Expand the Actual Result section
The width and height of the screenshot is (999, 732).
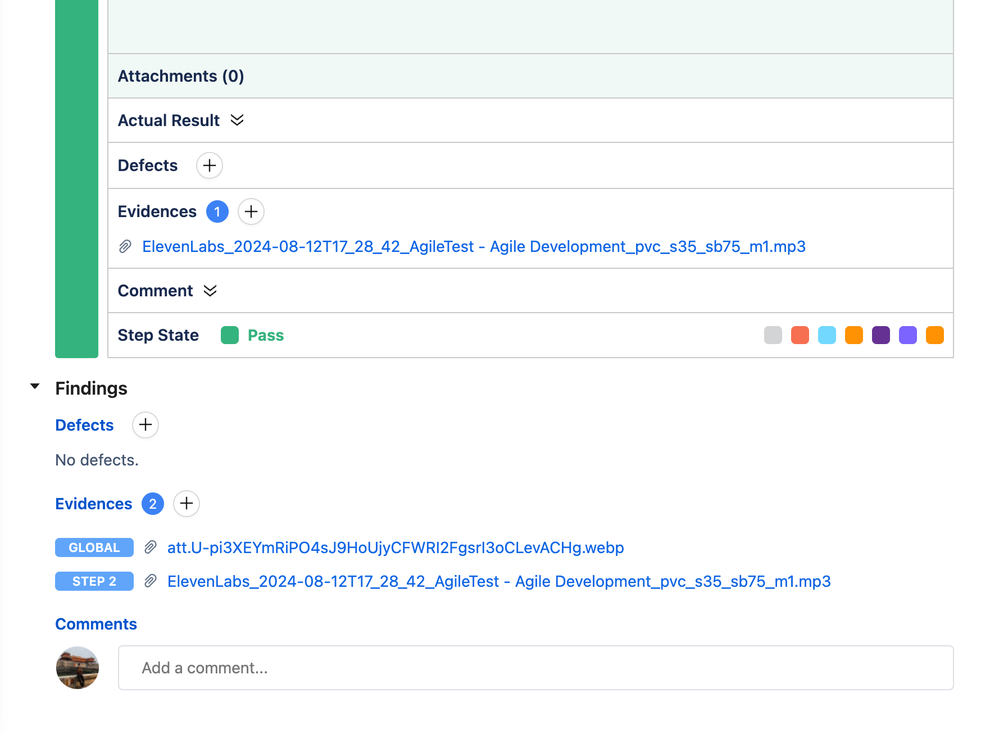point(237,120)
